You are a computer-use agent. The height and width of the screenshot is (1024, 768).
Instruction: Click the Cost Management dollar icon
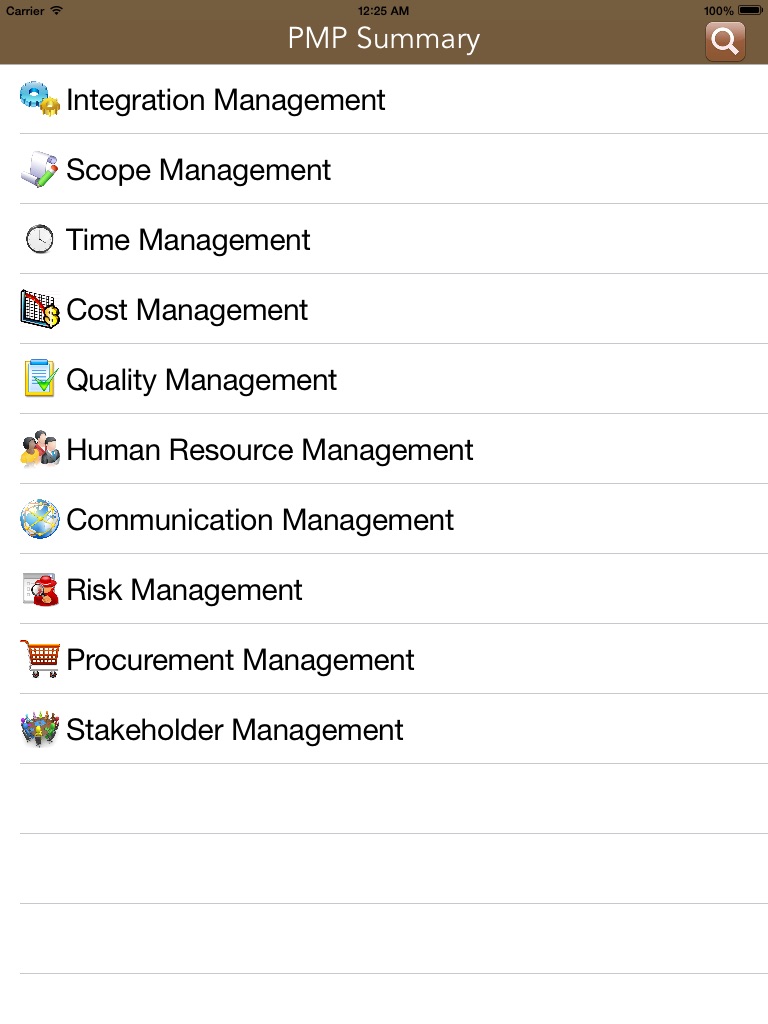coord(40,310)
